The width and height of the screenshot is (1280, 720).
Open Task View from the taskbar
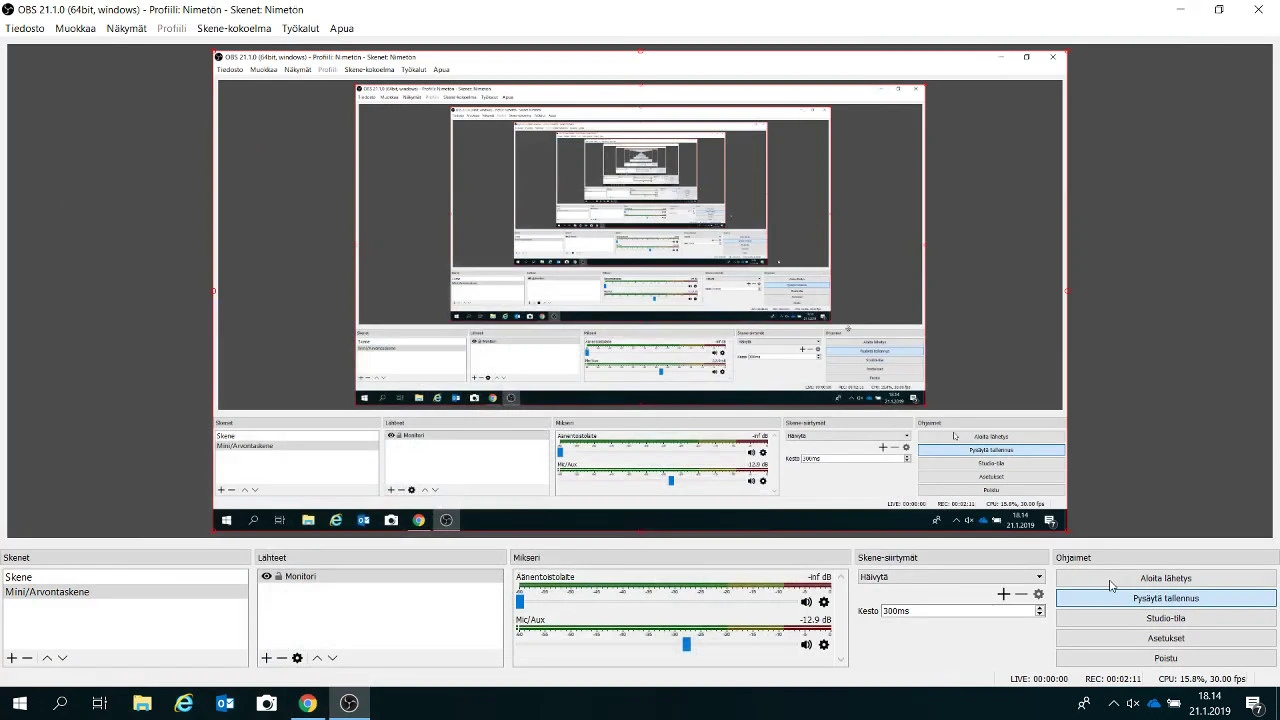coord(100,703)
